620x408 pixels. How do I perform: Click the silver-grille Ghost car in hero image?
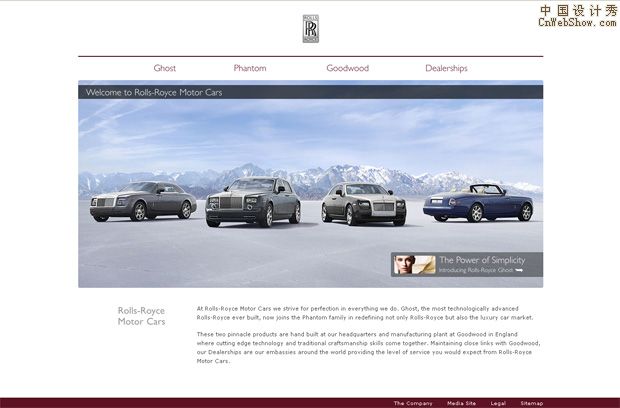click(363, 204)
